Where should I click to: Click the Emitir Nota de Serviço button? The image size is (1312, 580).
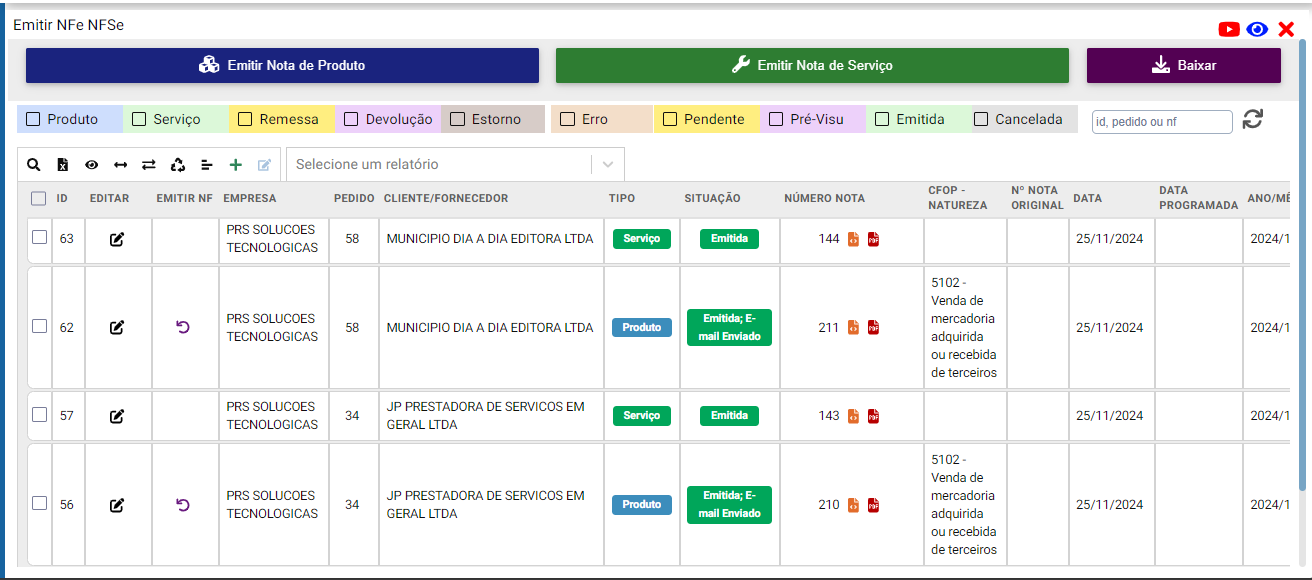[811, 66]
